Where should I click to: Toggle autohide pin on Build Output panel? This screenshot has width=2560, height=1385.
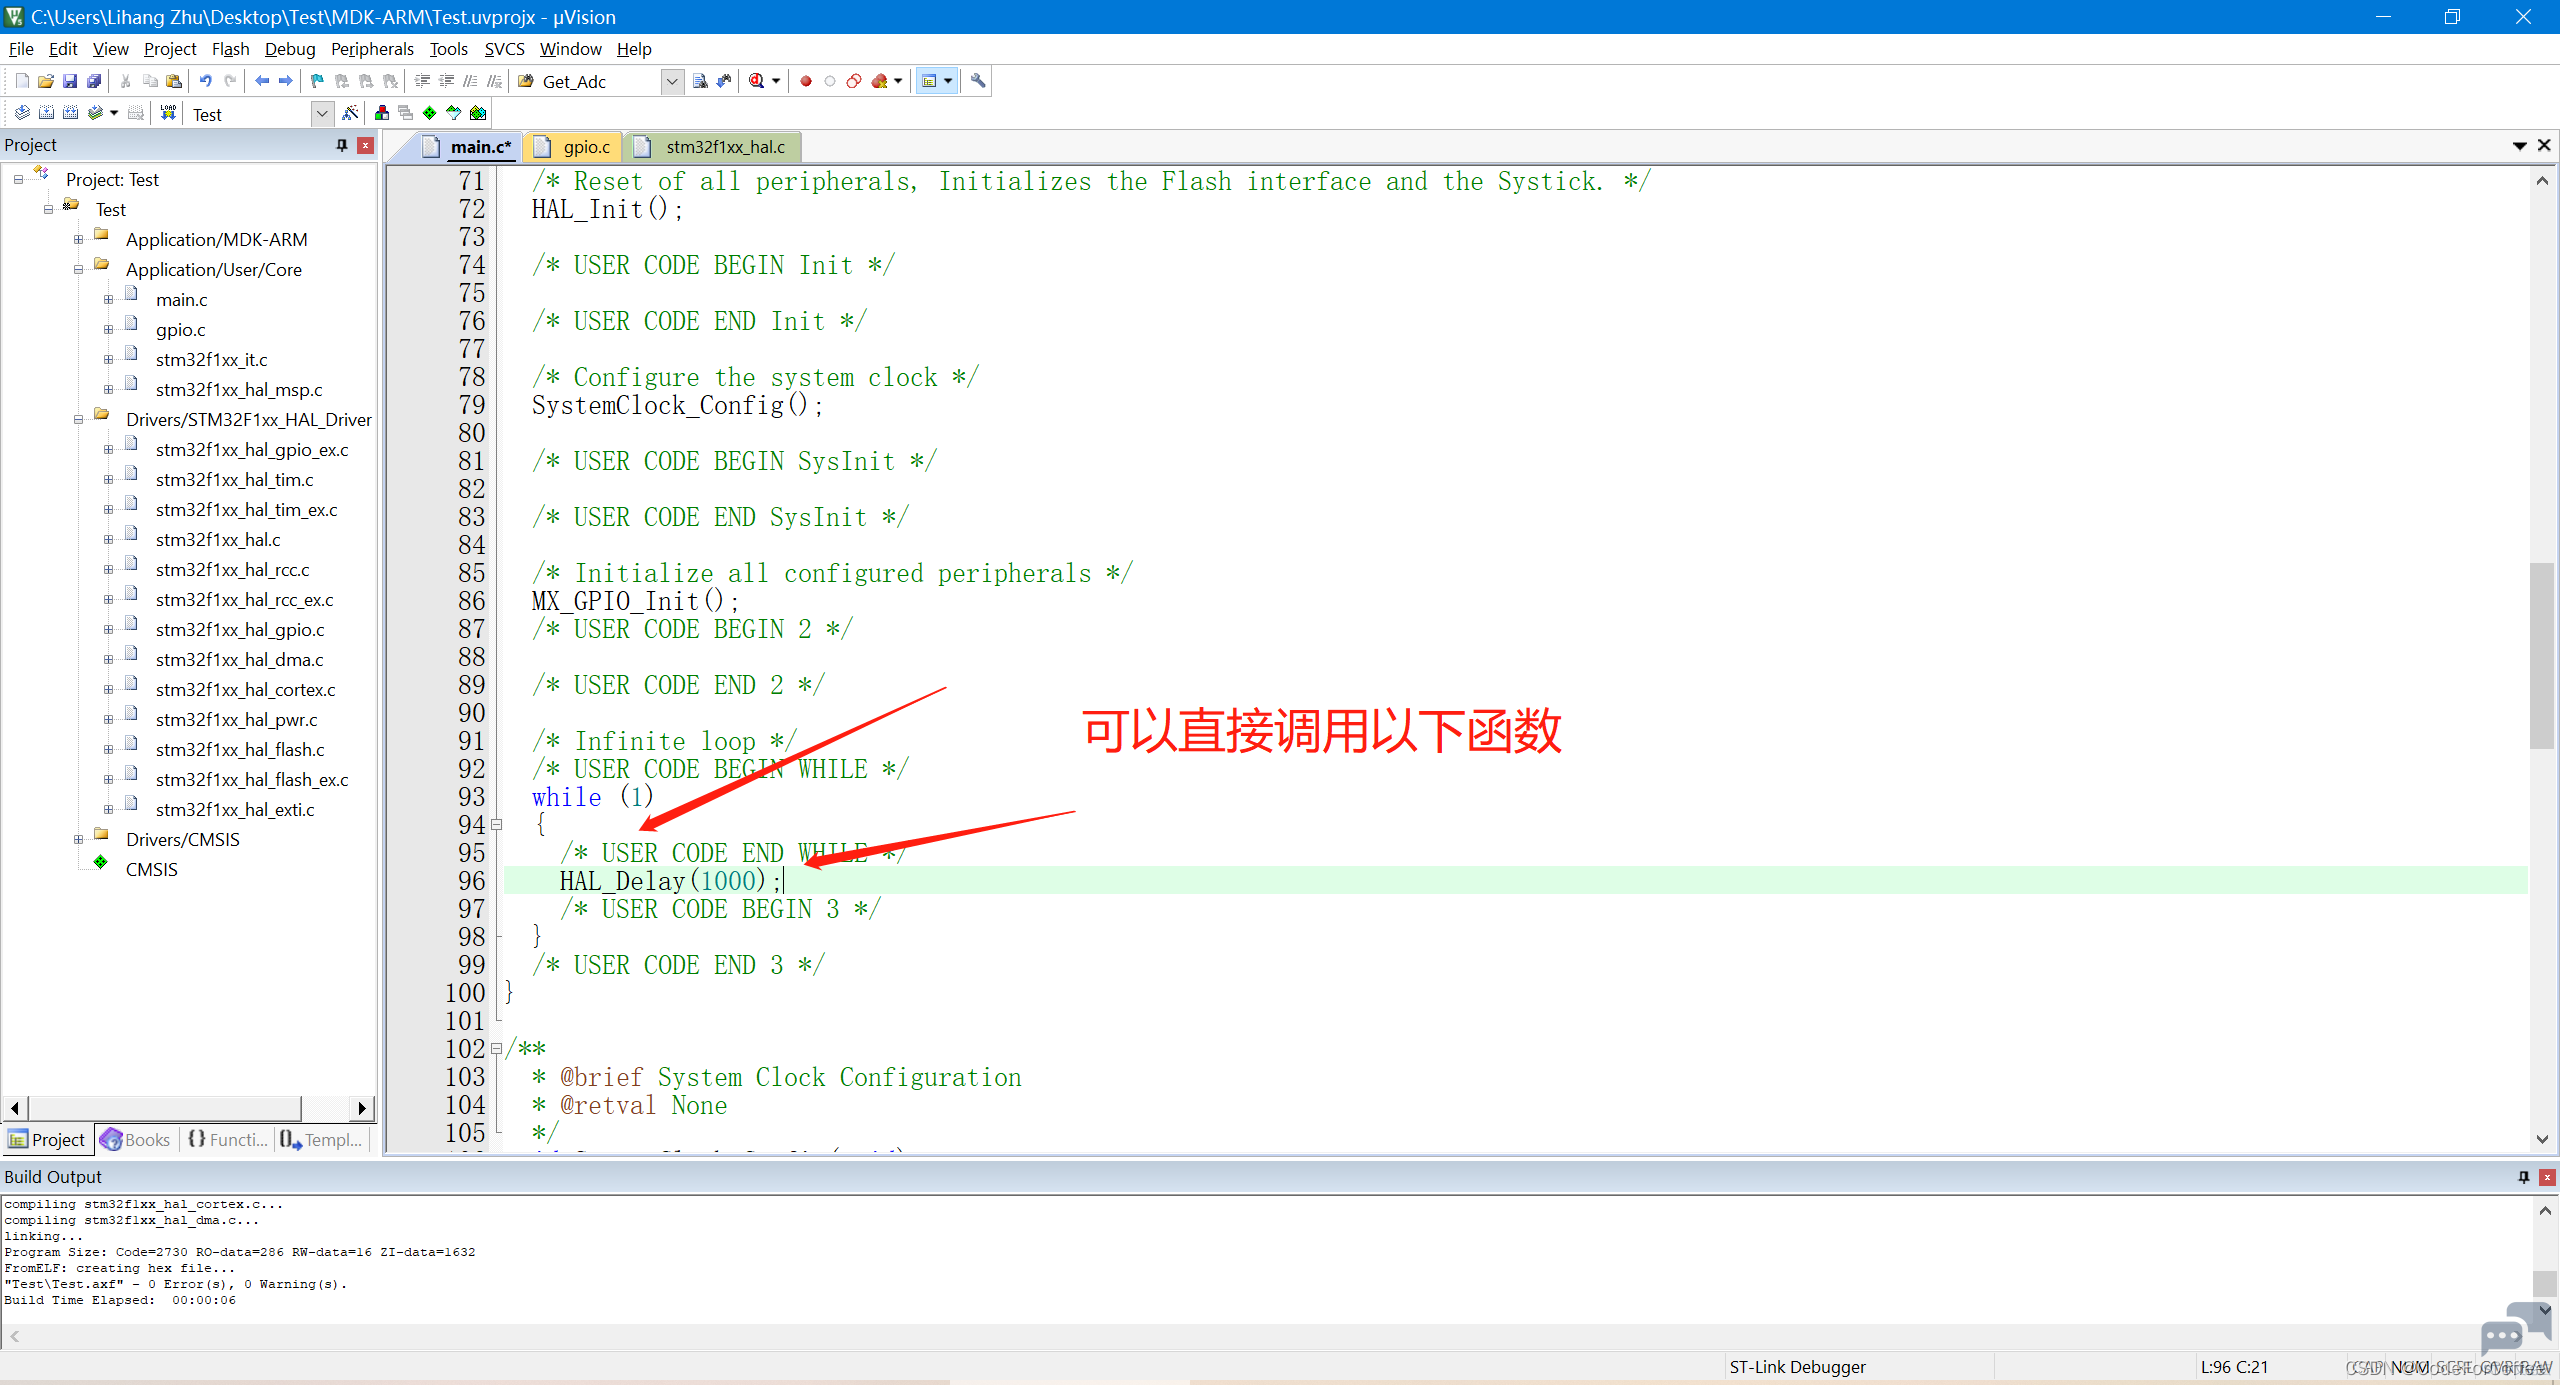point(2524,1177)
